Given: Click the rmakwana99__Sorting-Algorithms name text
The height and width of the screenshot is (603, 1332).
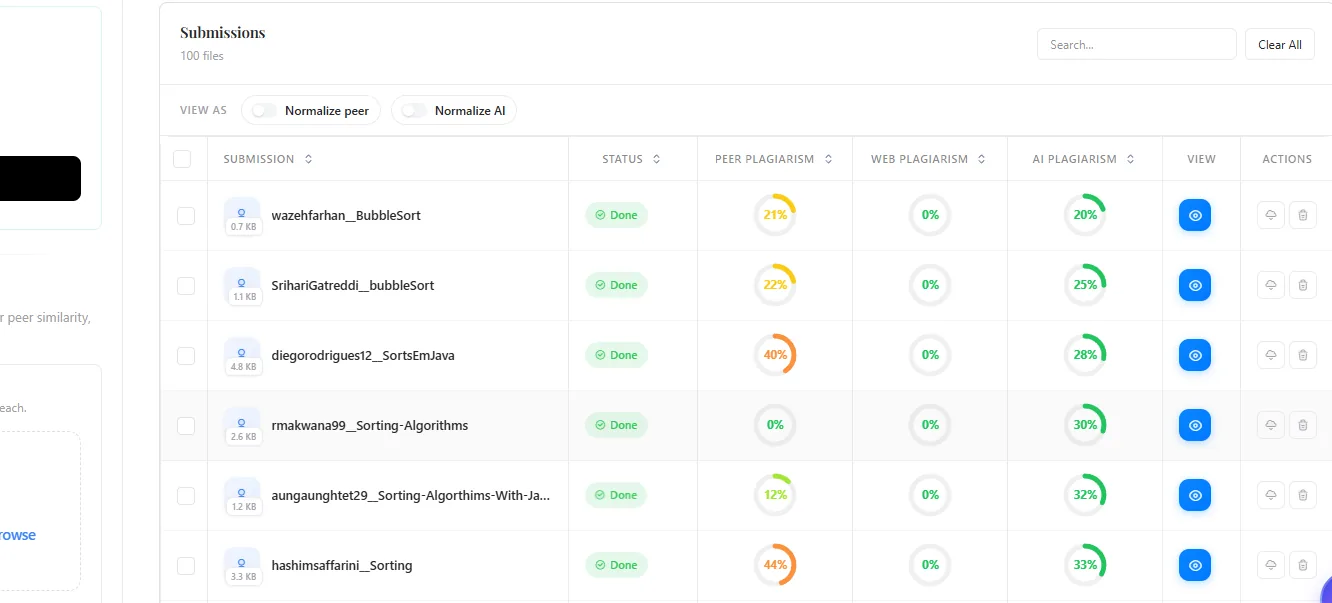Looking at the screenshot, I should pyautogui.click(x=370, y=425).
